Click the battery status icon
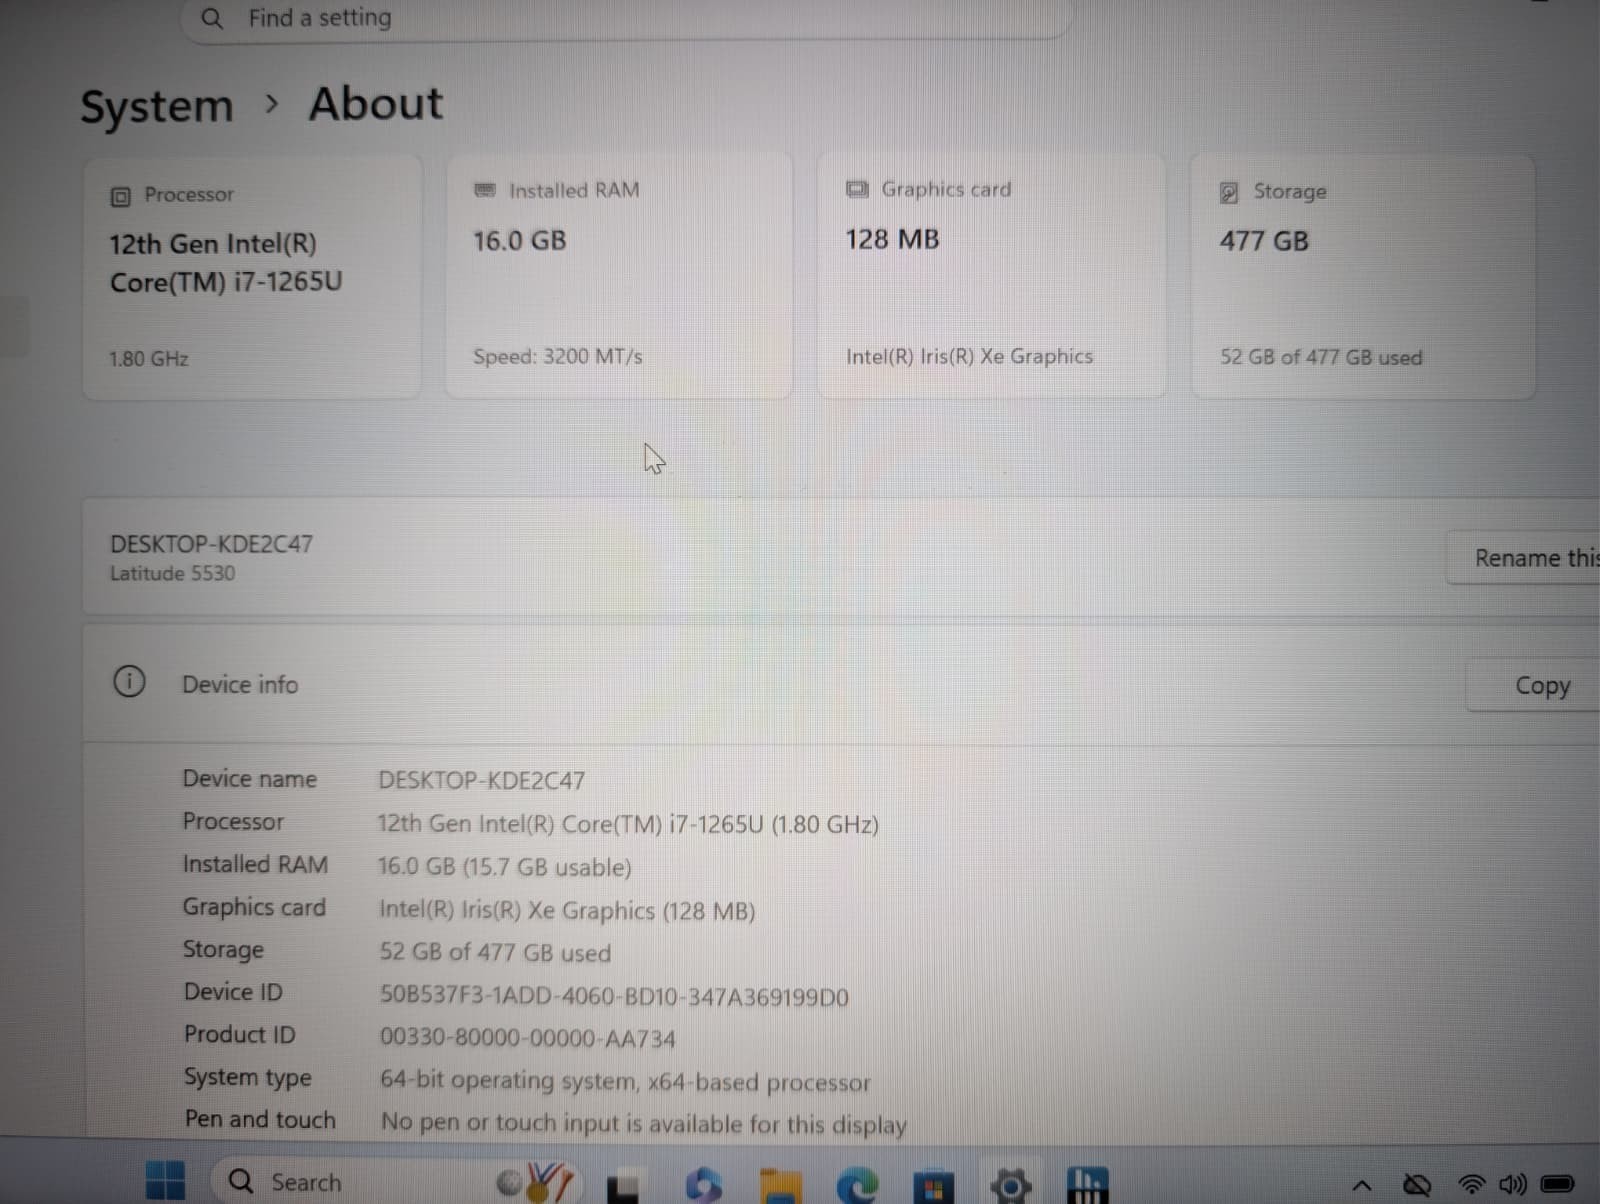1600x1204 pixels. pos(1558,1185)
